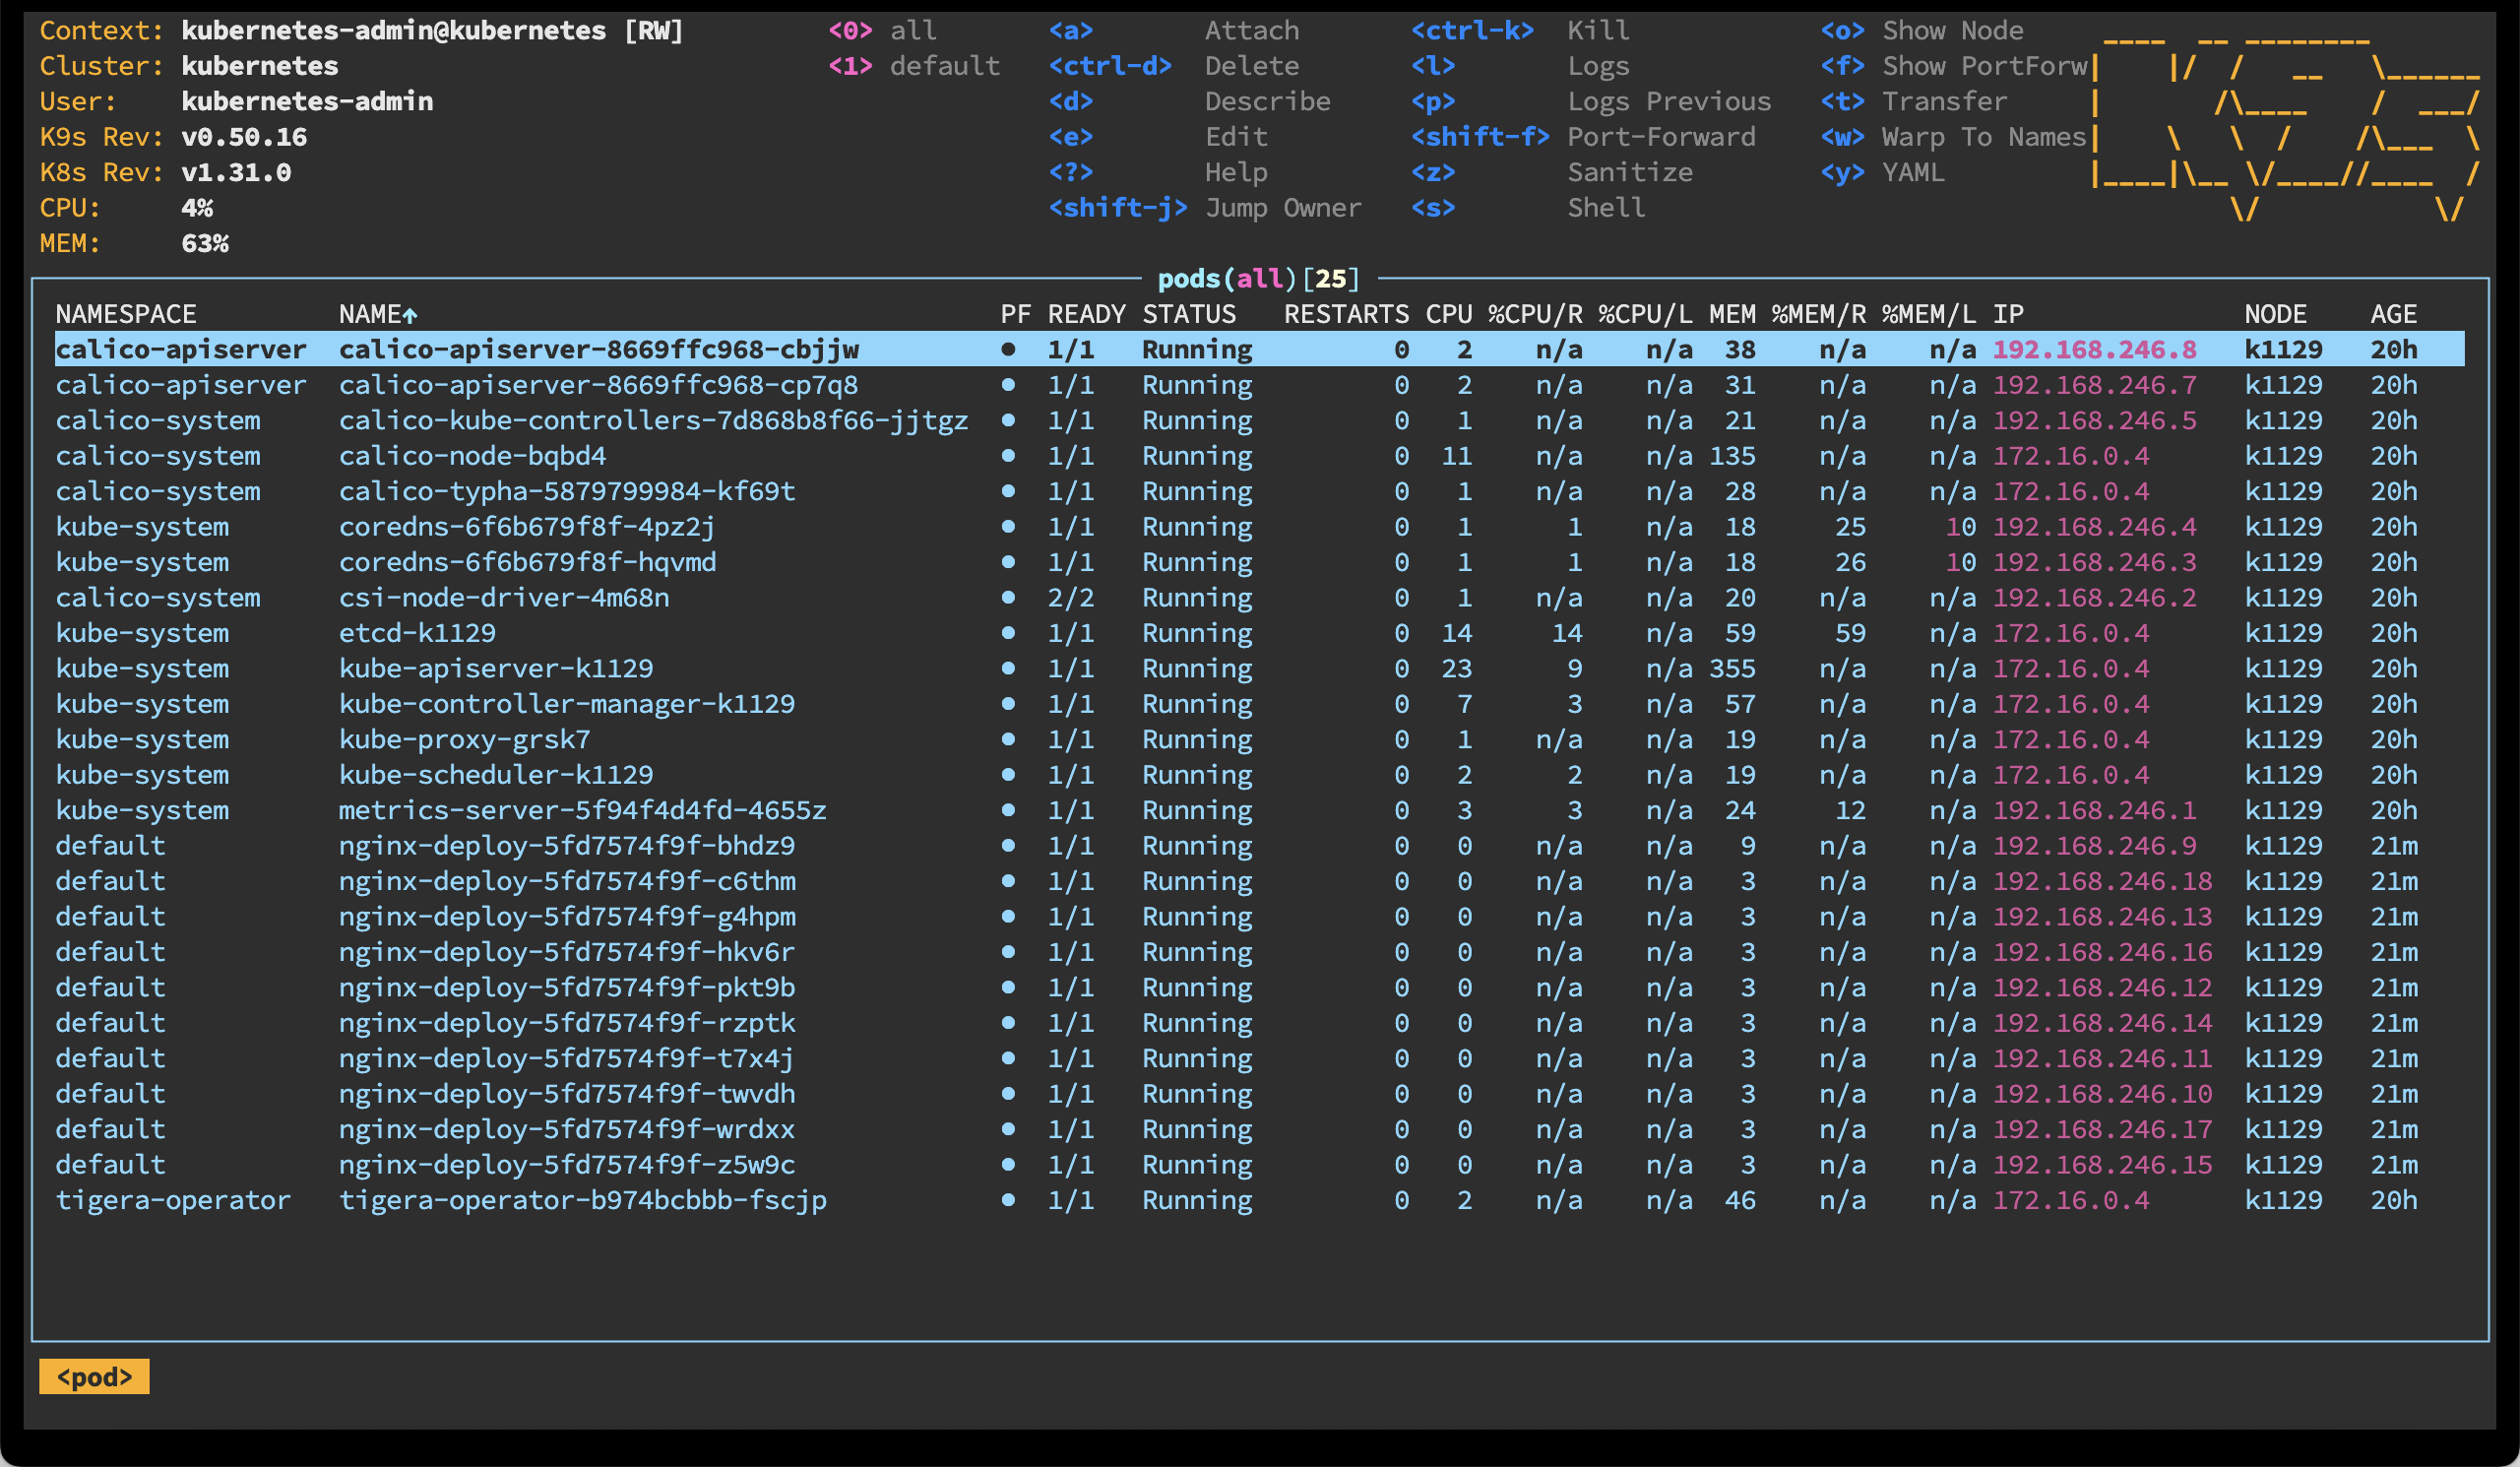Select the kube-proxy-grsk7 pod

tap(464, 740)
